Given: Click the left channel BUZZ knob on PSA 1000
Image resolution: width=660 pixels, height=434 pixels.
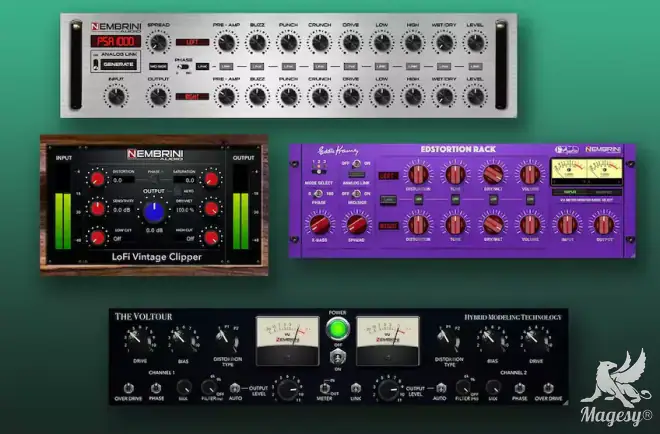Looking at the screenshot, I should [x=257, y=43].
